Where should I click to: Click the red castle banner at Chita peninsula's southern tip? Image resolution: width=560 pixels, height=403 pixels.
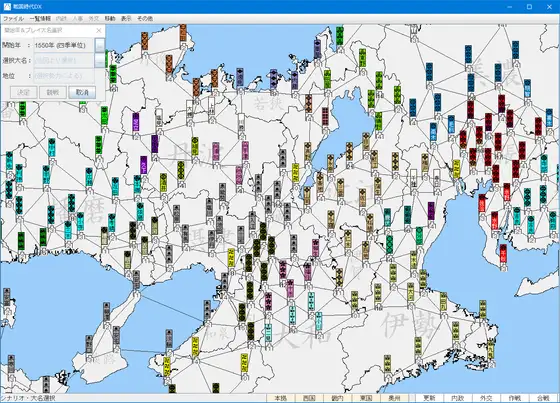coord(503,253)
